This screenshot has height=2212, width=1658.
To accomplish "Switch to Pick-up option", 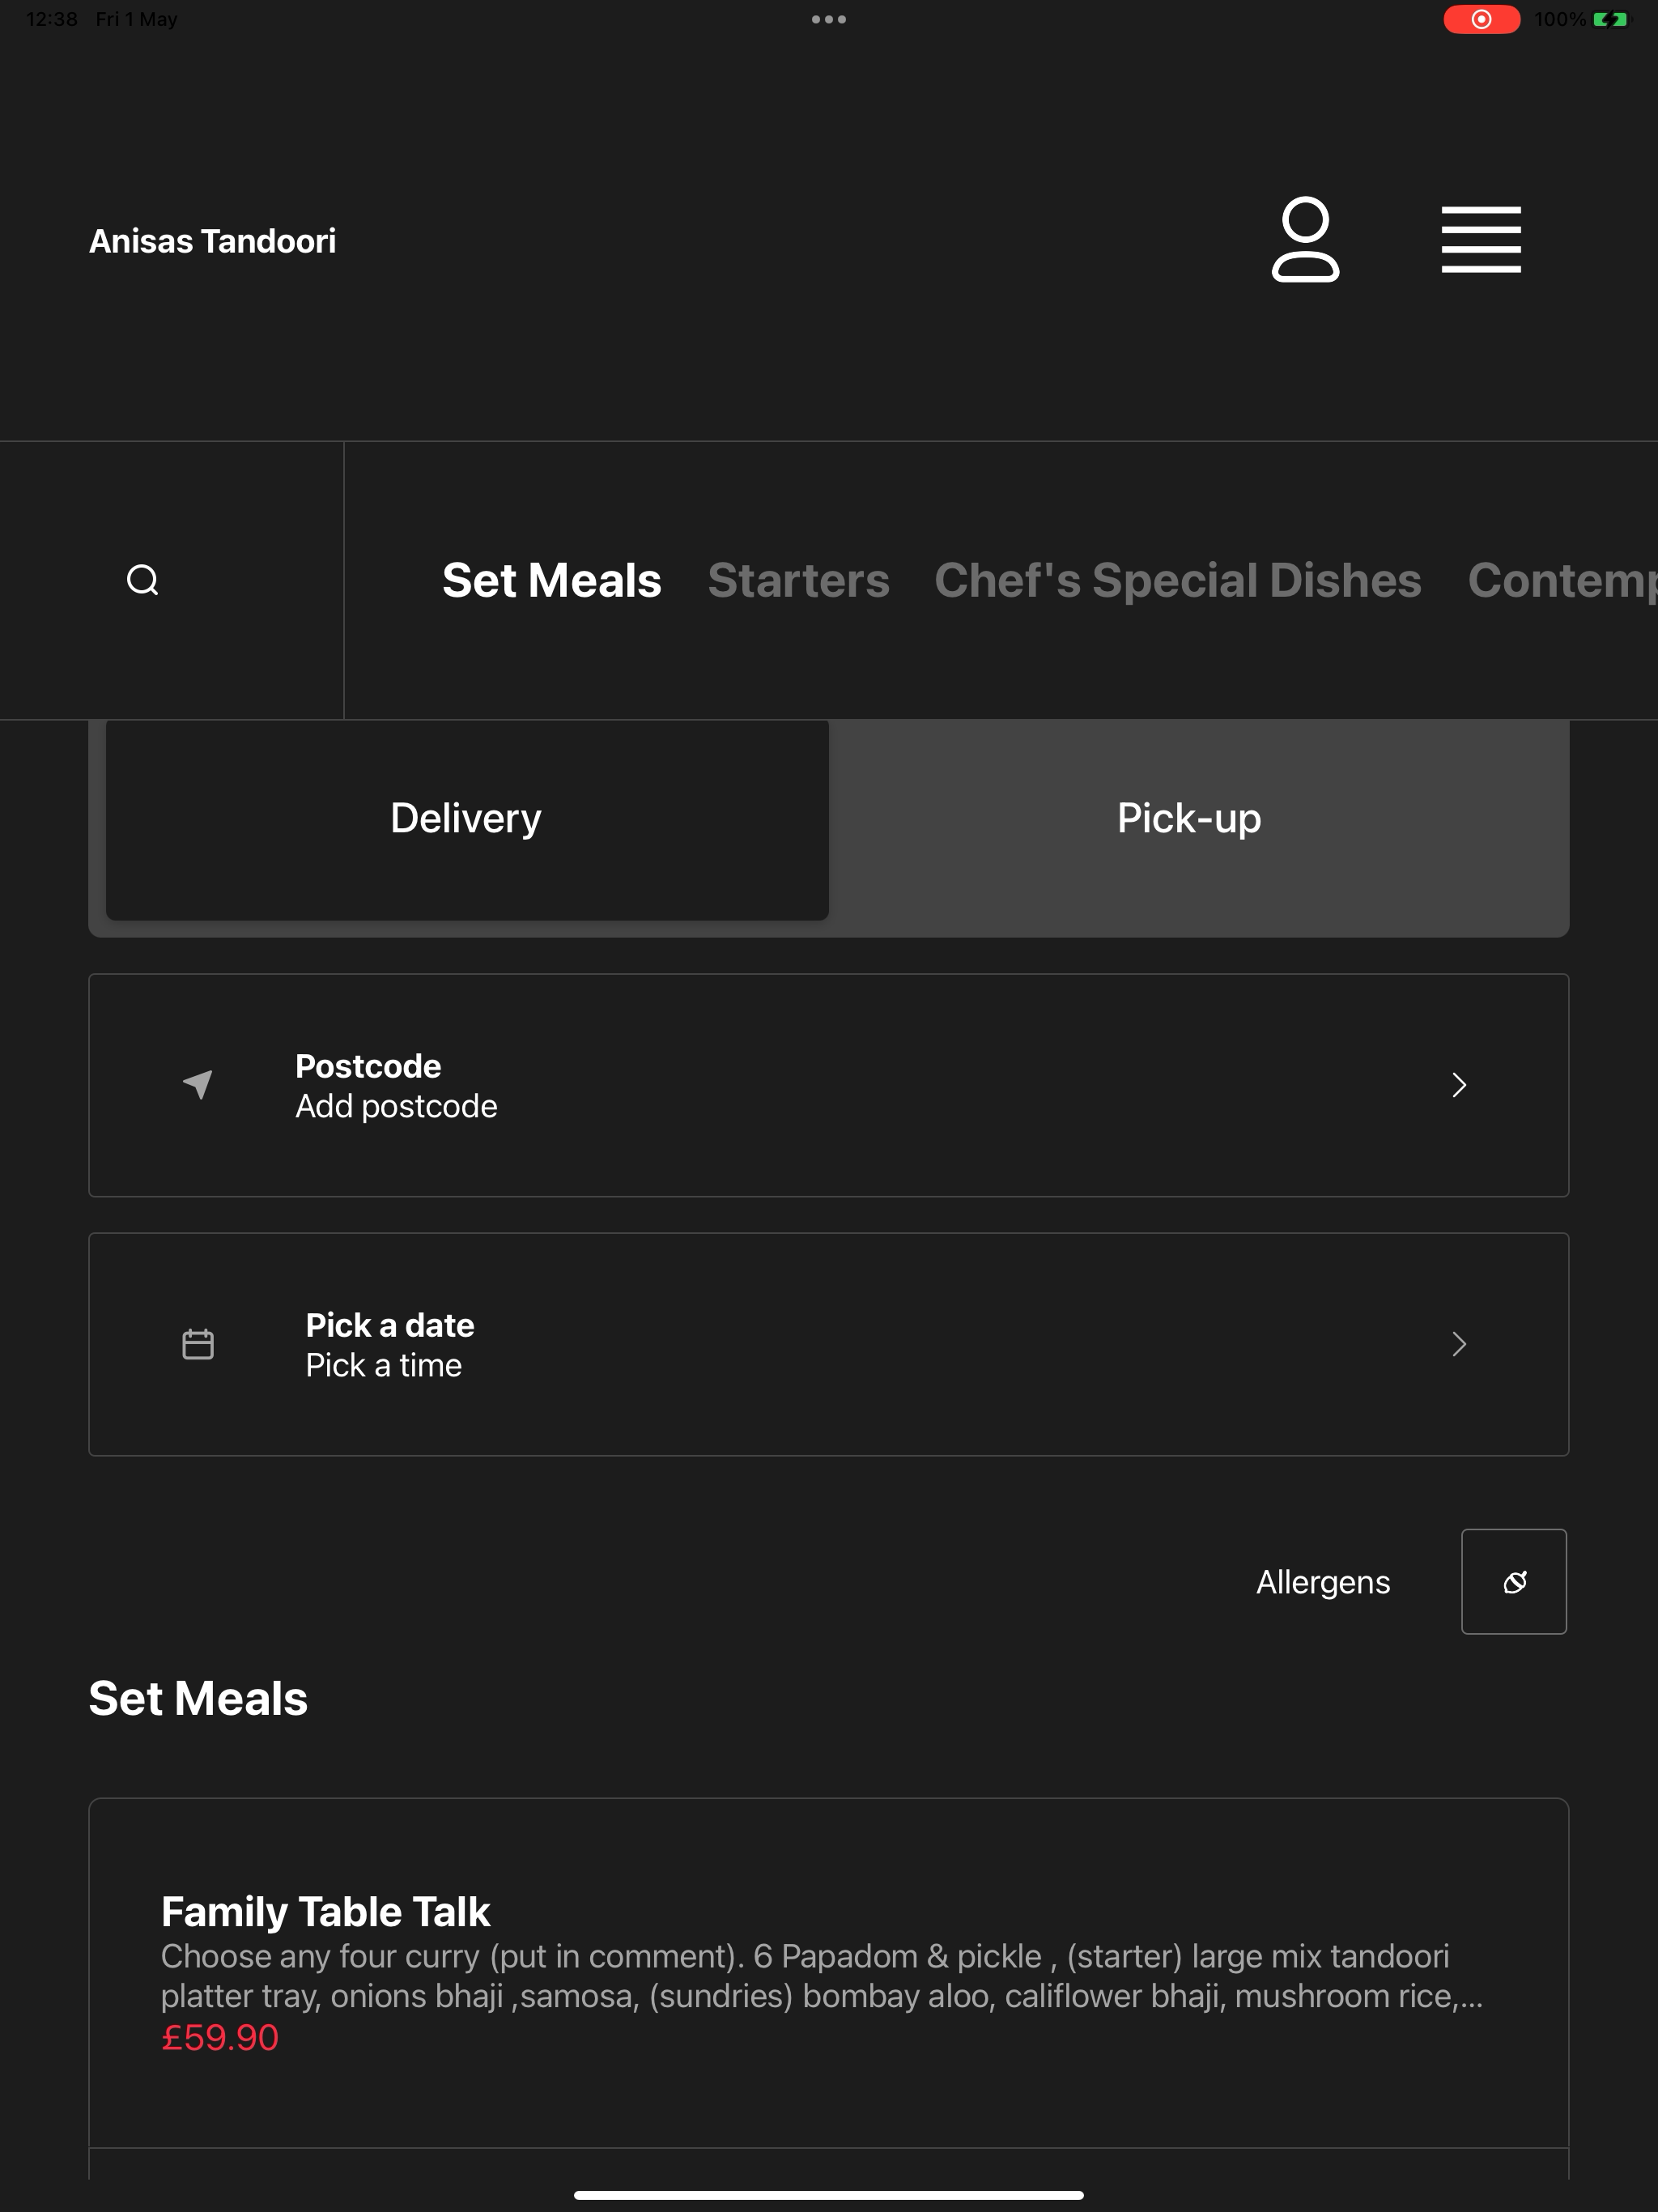I will tap(1189, 819).
